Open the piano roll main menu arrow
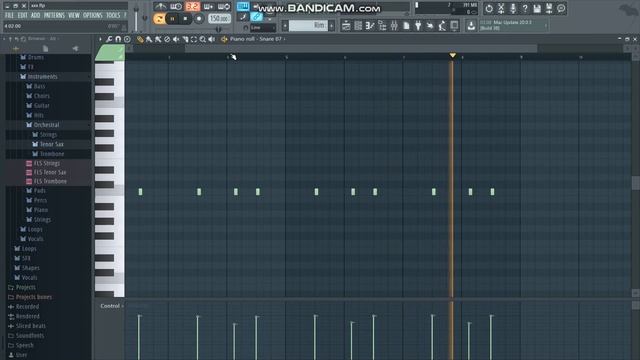This screenshot has height=360, width=640. click(100, 39)
